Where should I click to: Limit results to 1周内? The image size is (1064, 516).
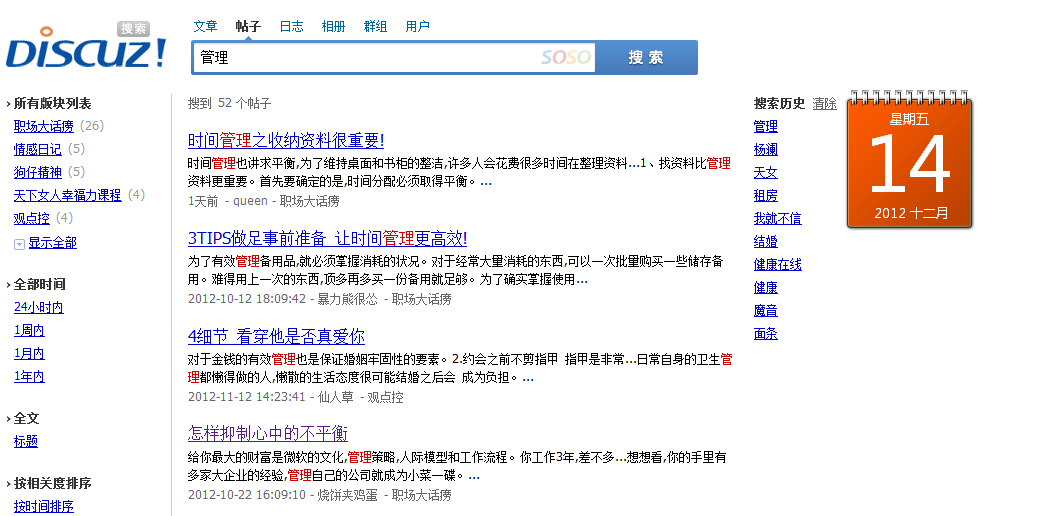(x=29, y=331)
